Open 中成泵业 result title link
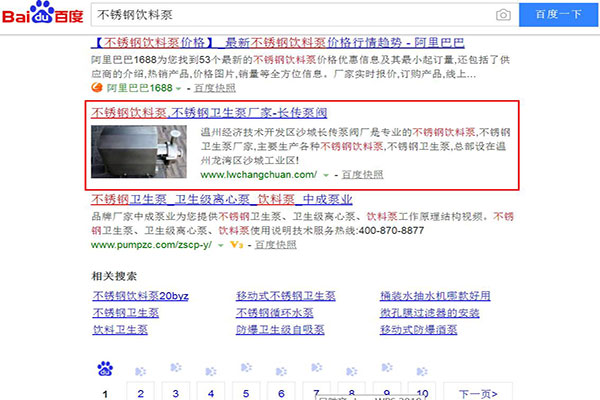The image size is (600, 400). [222, 199]
